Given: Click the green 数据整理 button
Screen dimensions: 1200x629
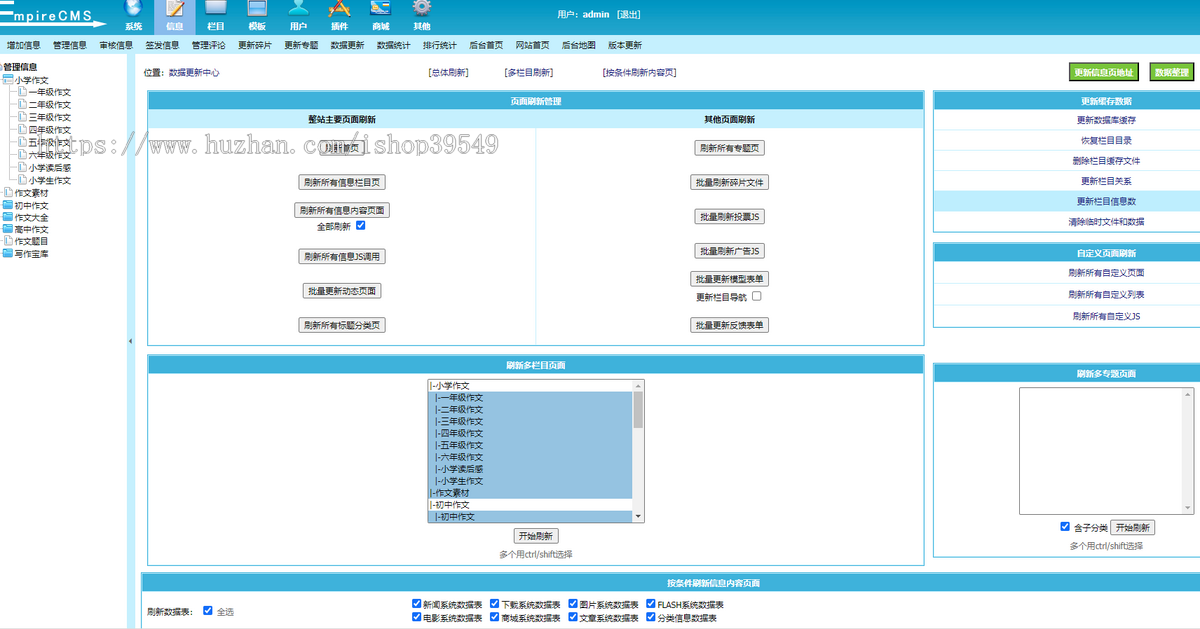Looking at the screenshot, I should [1172, 72].
